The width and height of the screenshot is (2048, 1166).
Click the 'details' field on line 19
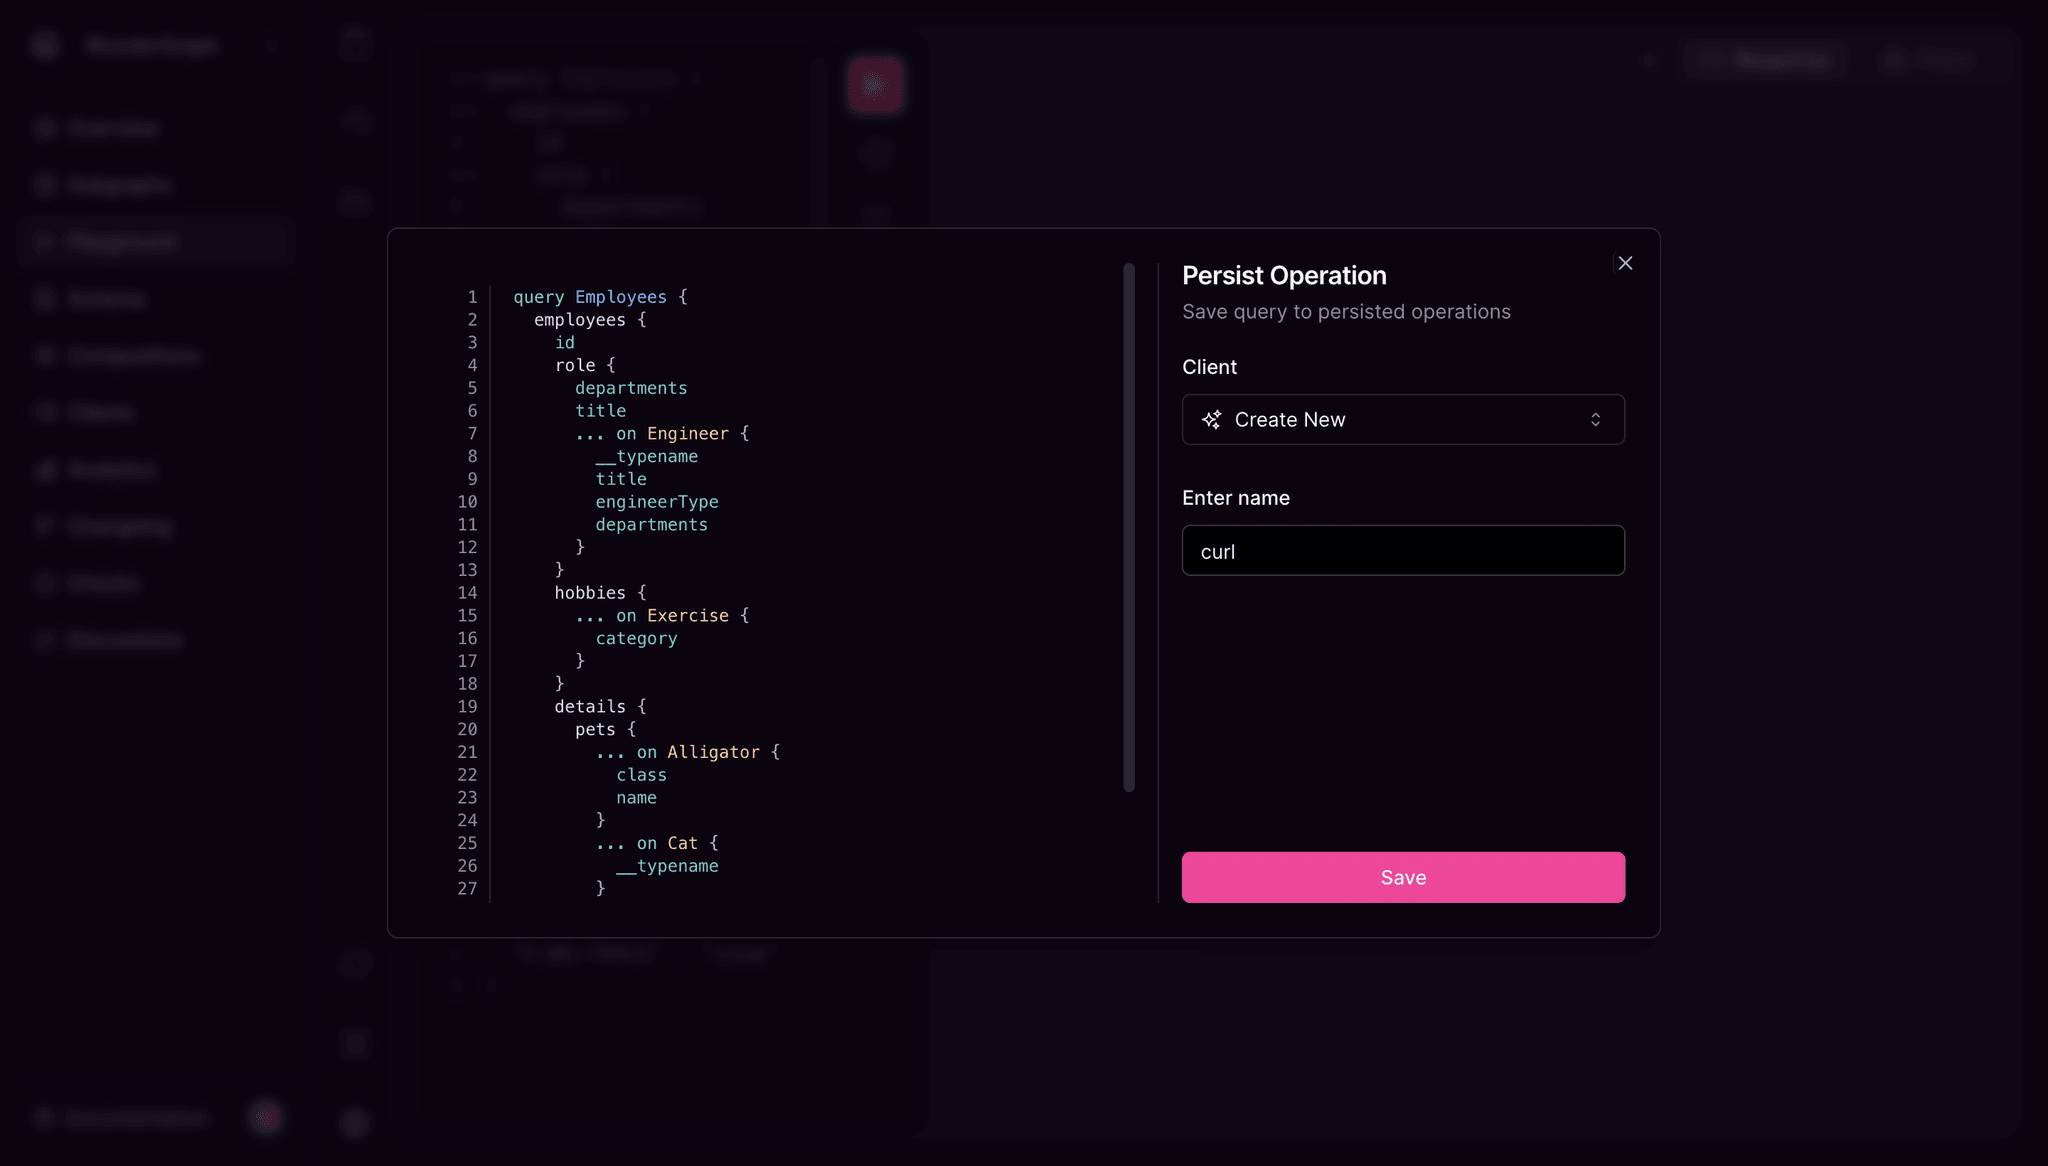point(589,707)
